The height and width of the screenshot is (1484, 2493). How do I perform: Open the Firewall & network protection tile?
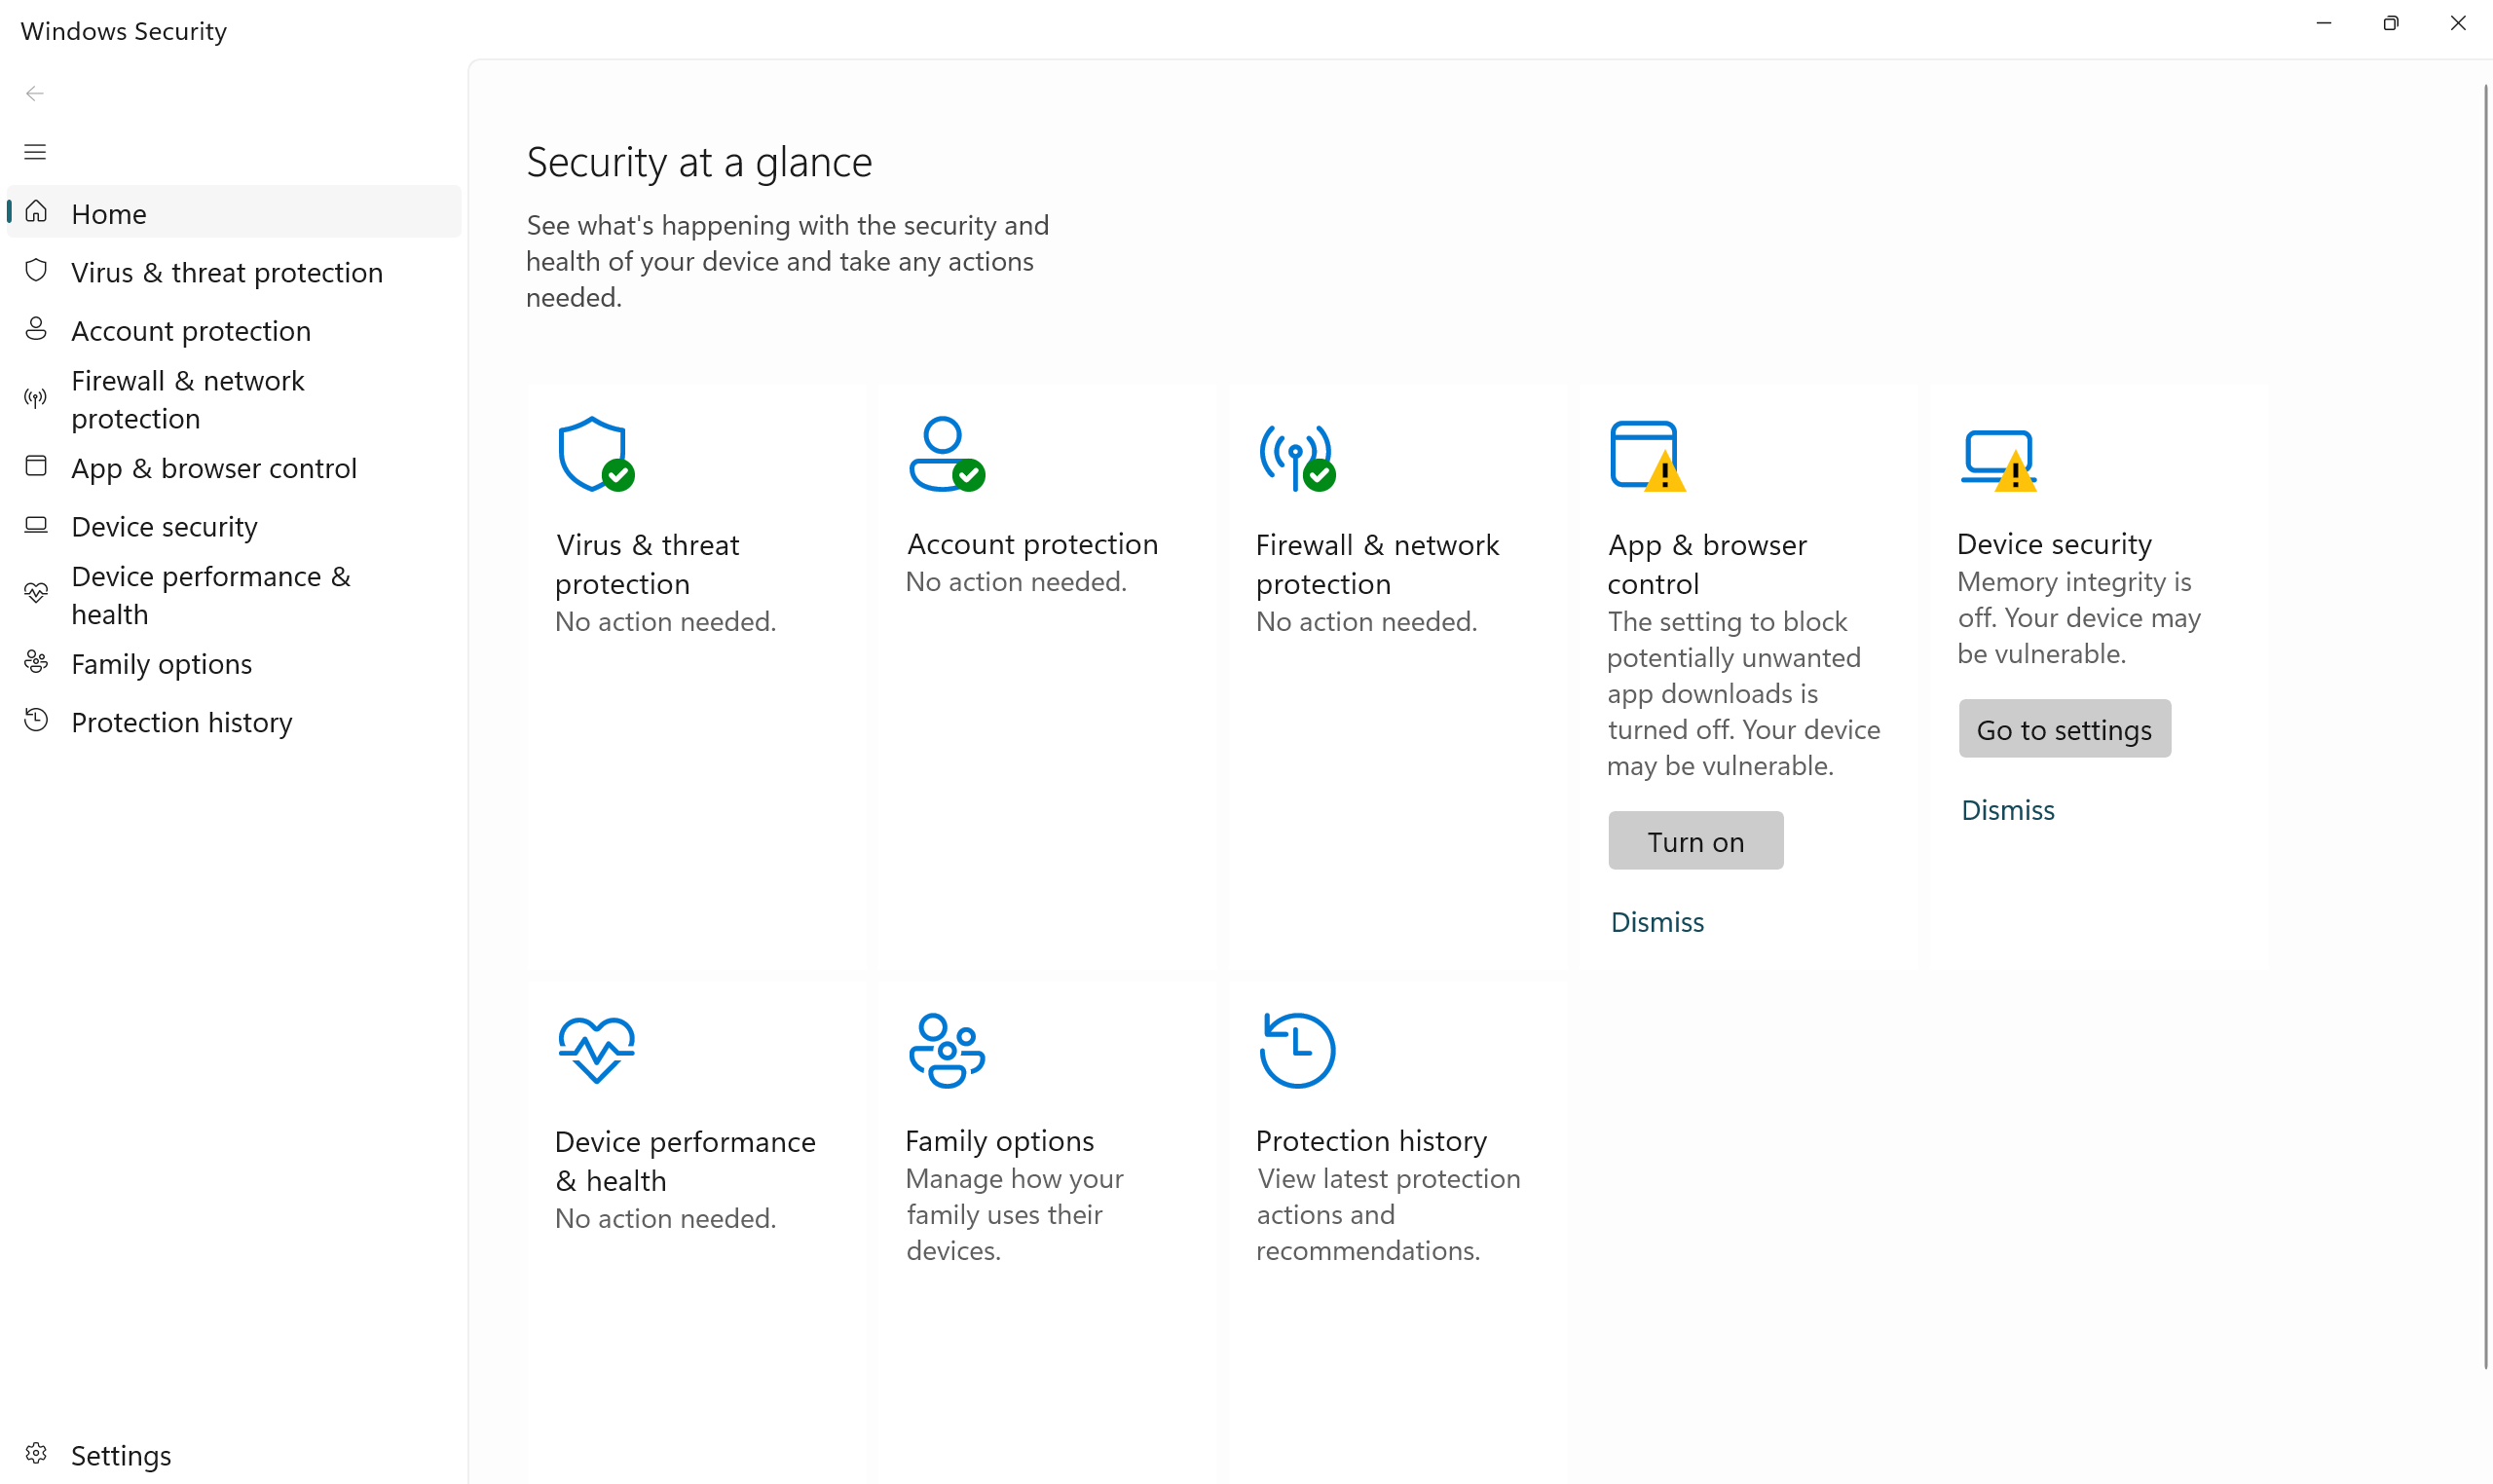1377,564
